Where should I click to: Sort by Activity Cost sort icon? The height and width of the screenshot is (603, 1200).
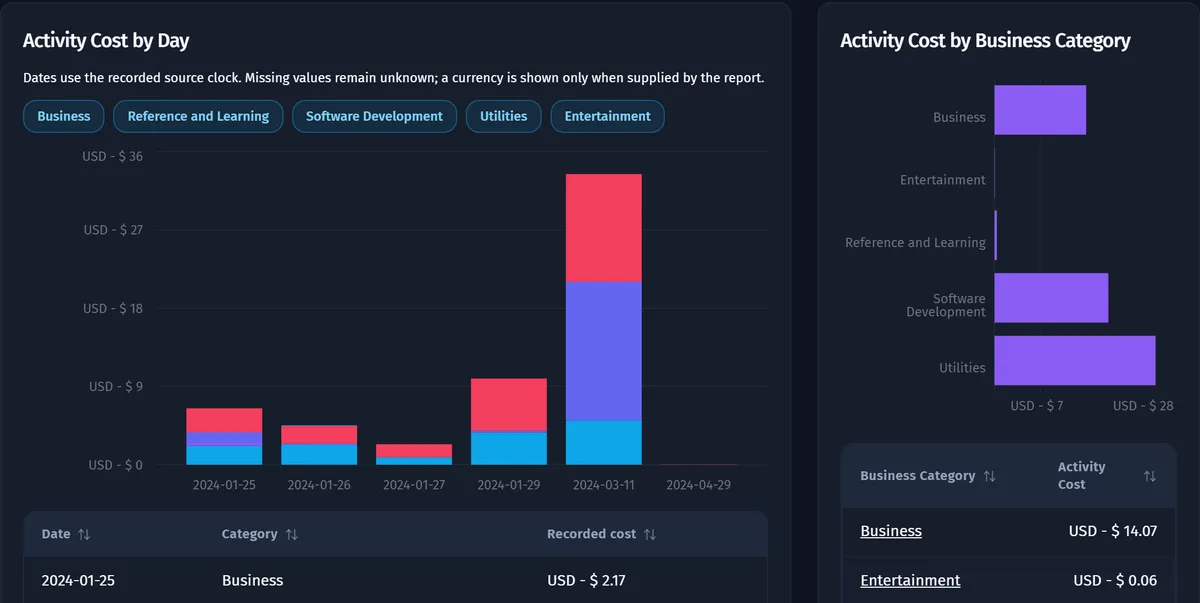(x=1149, y=476)
